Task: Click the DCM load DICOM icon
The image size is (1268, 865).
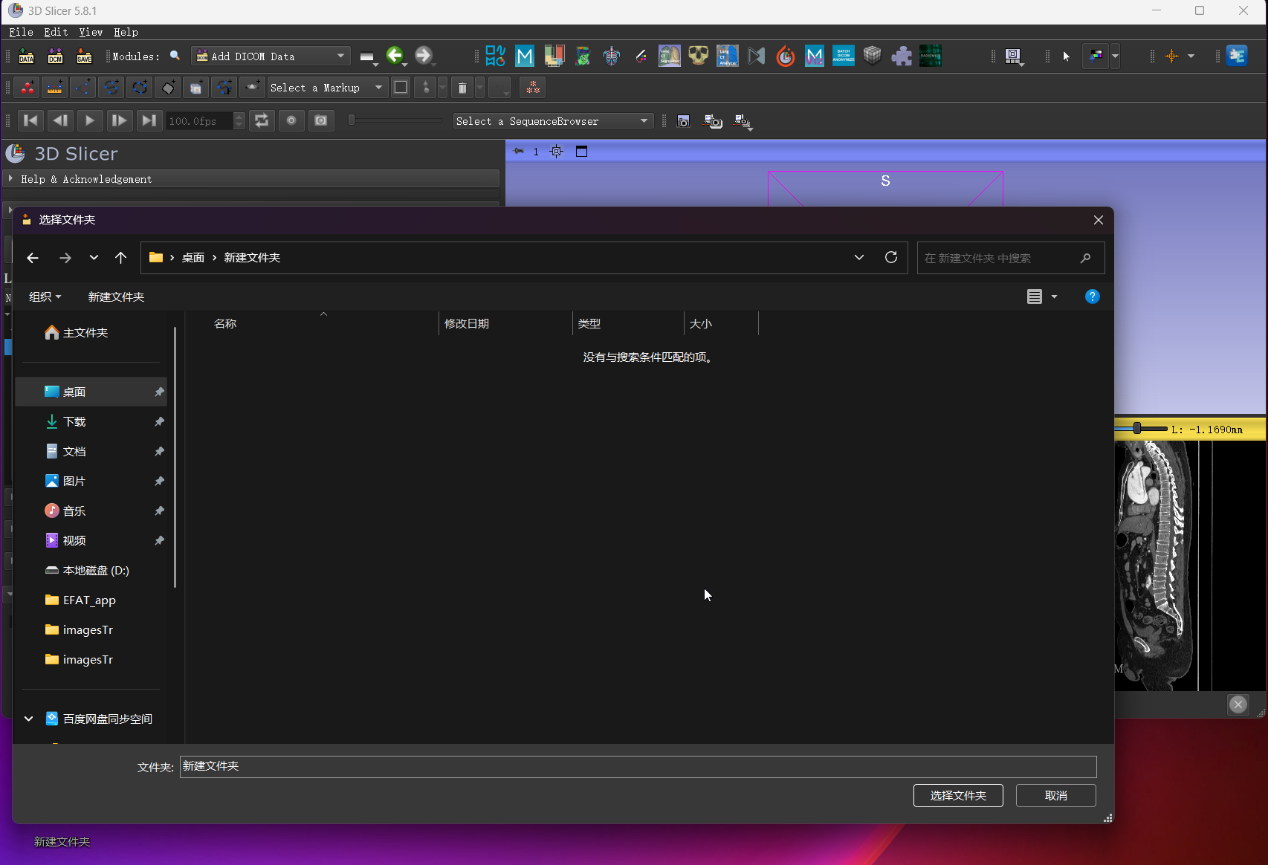Action: tap(55, 56)
